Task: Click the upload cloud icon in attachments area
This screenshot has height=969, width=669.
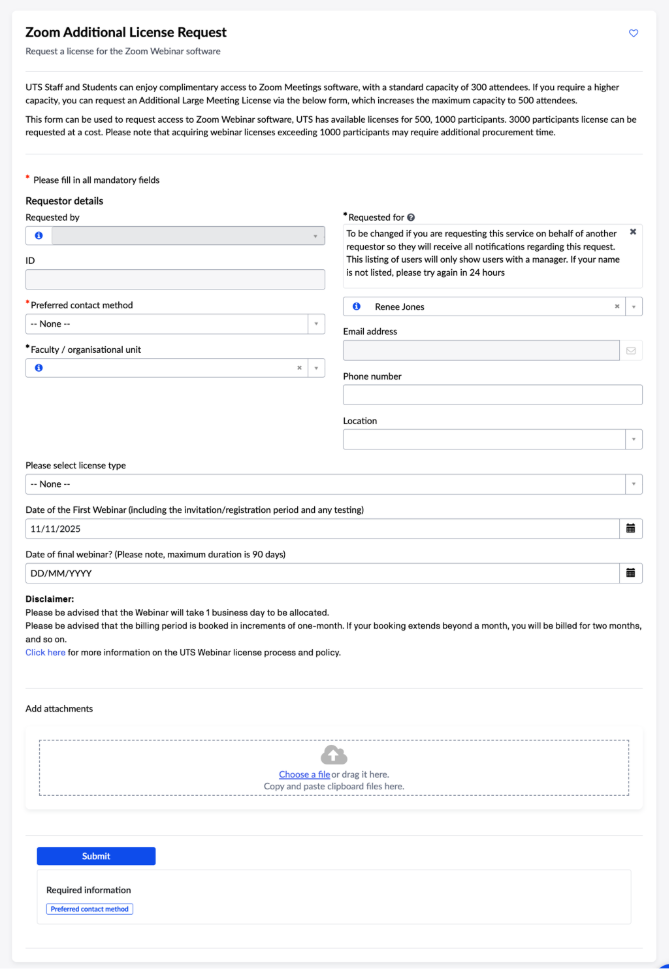Action: 334,756
